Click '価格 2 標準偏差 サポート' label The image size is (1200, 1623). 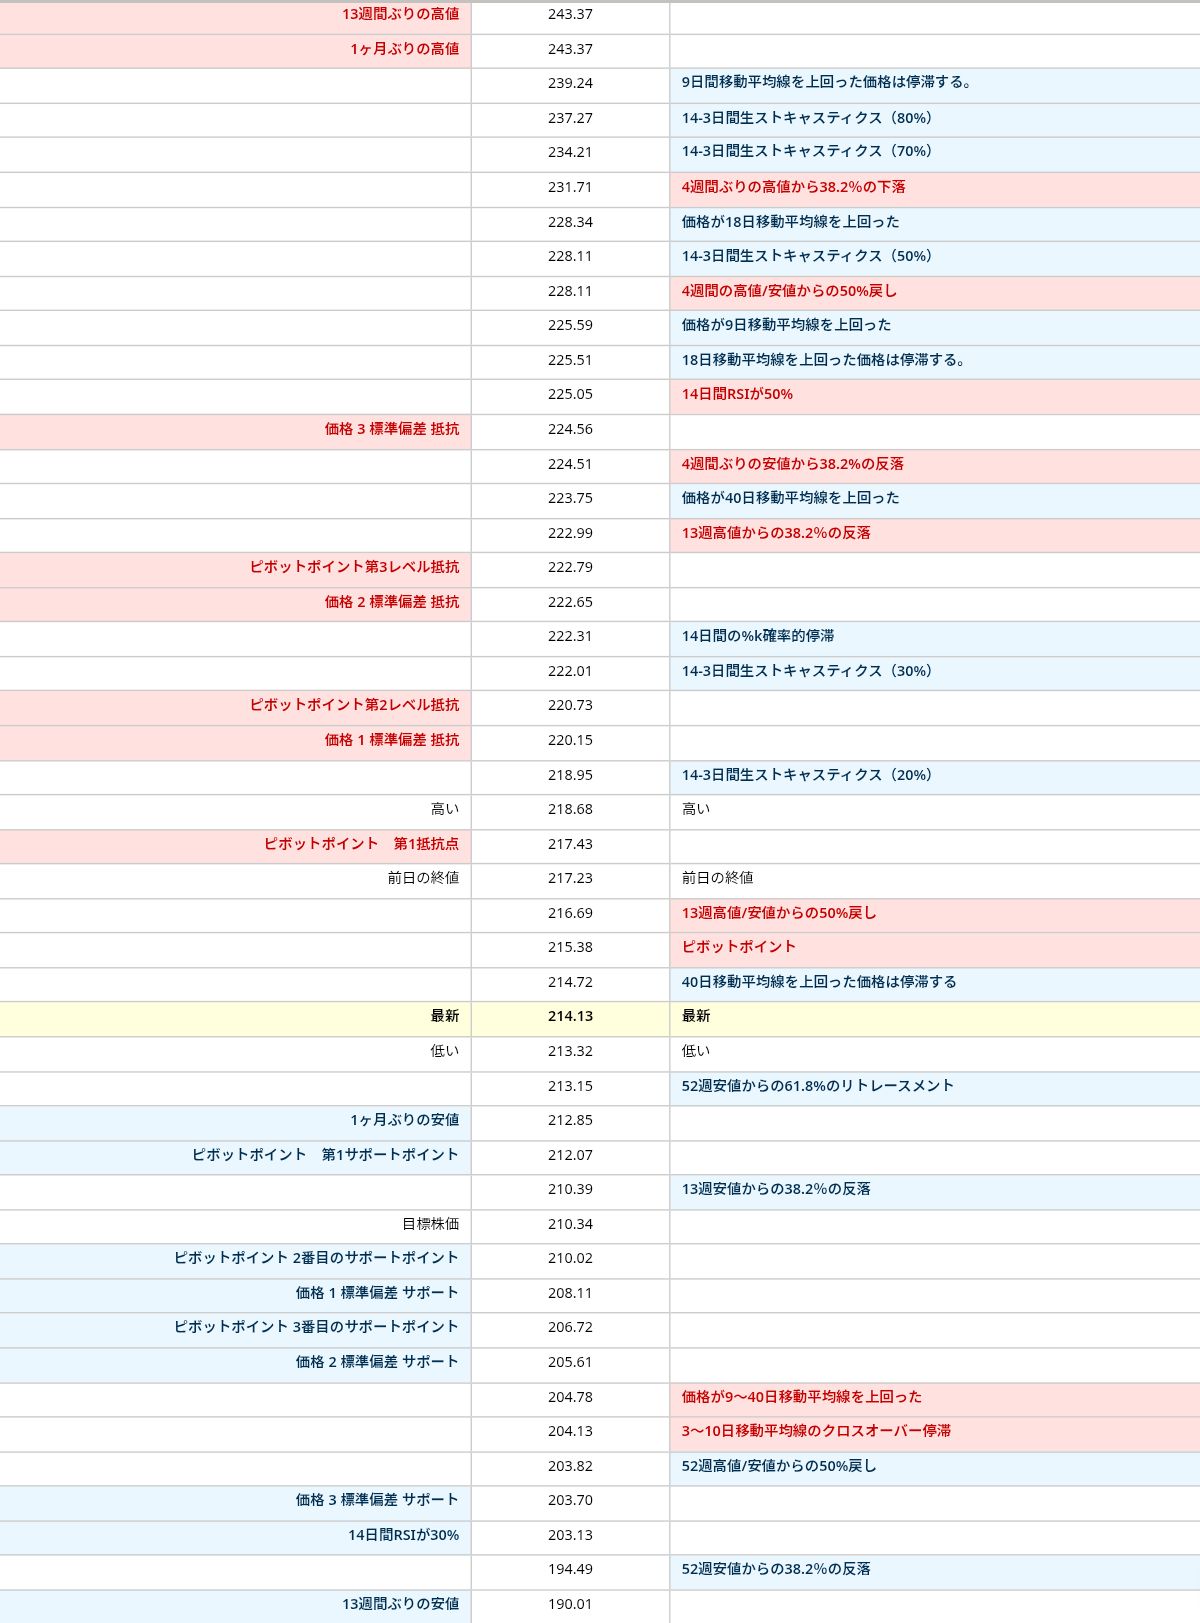click(377, 1362)
